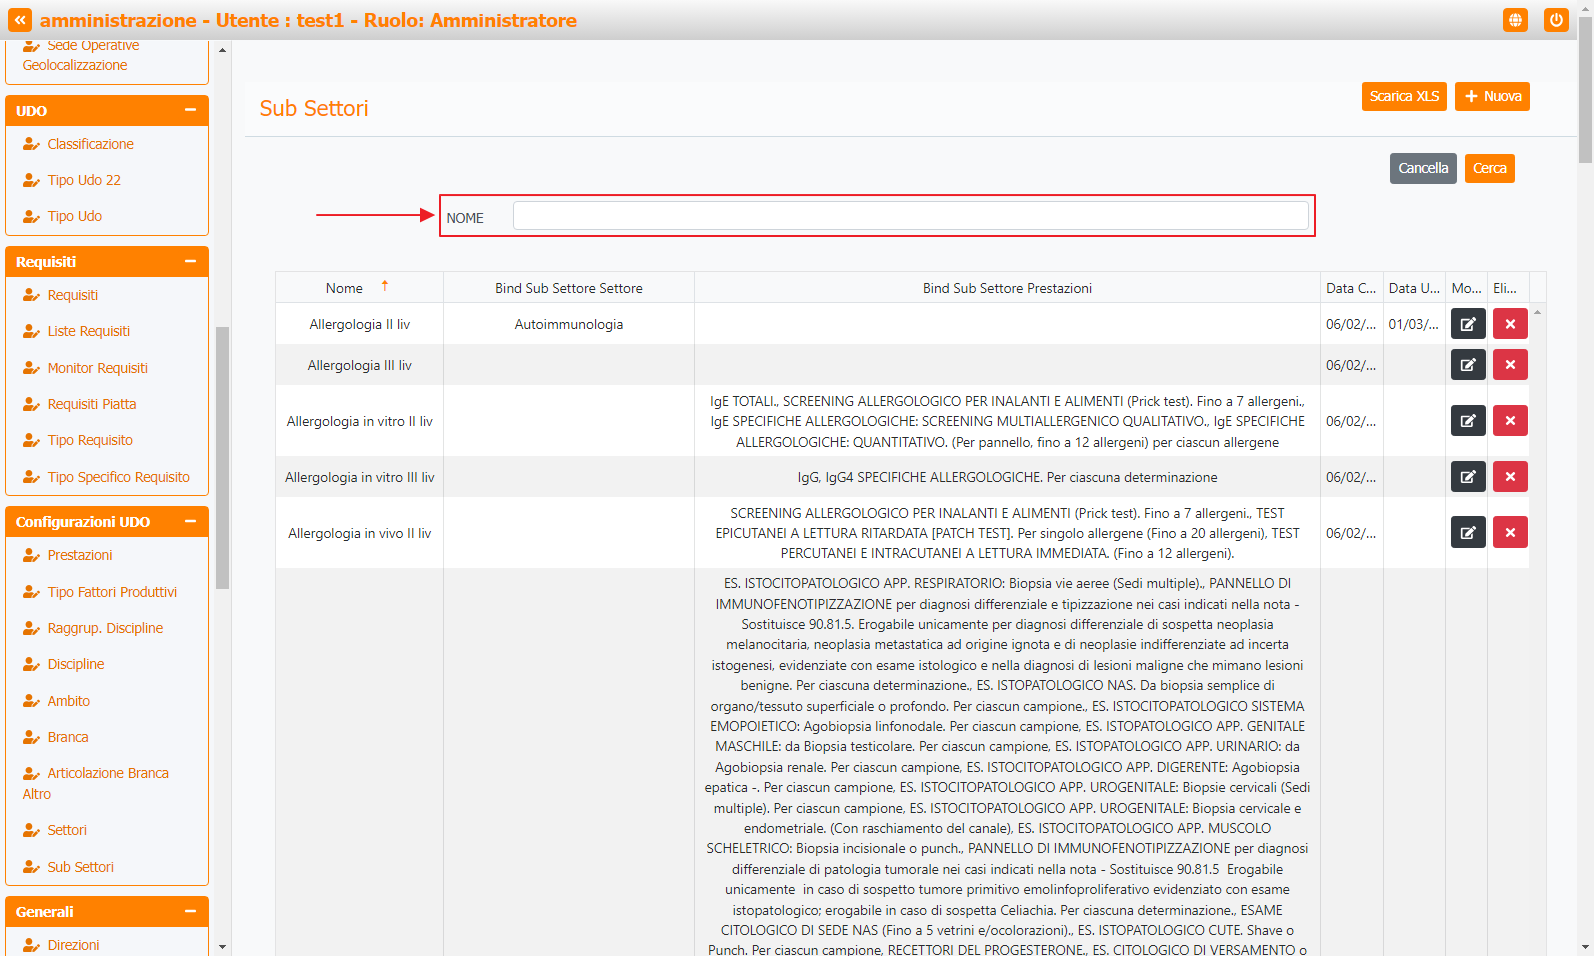Delete the Allergologia II liv row
1594x956 pixels.
1509,324
